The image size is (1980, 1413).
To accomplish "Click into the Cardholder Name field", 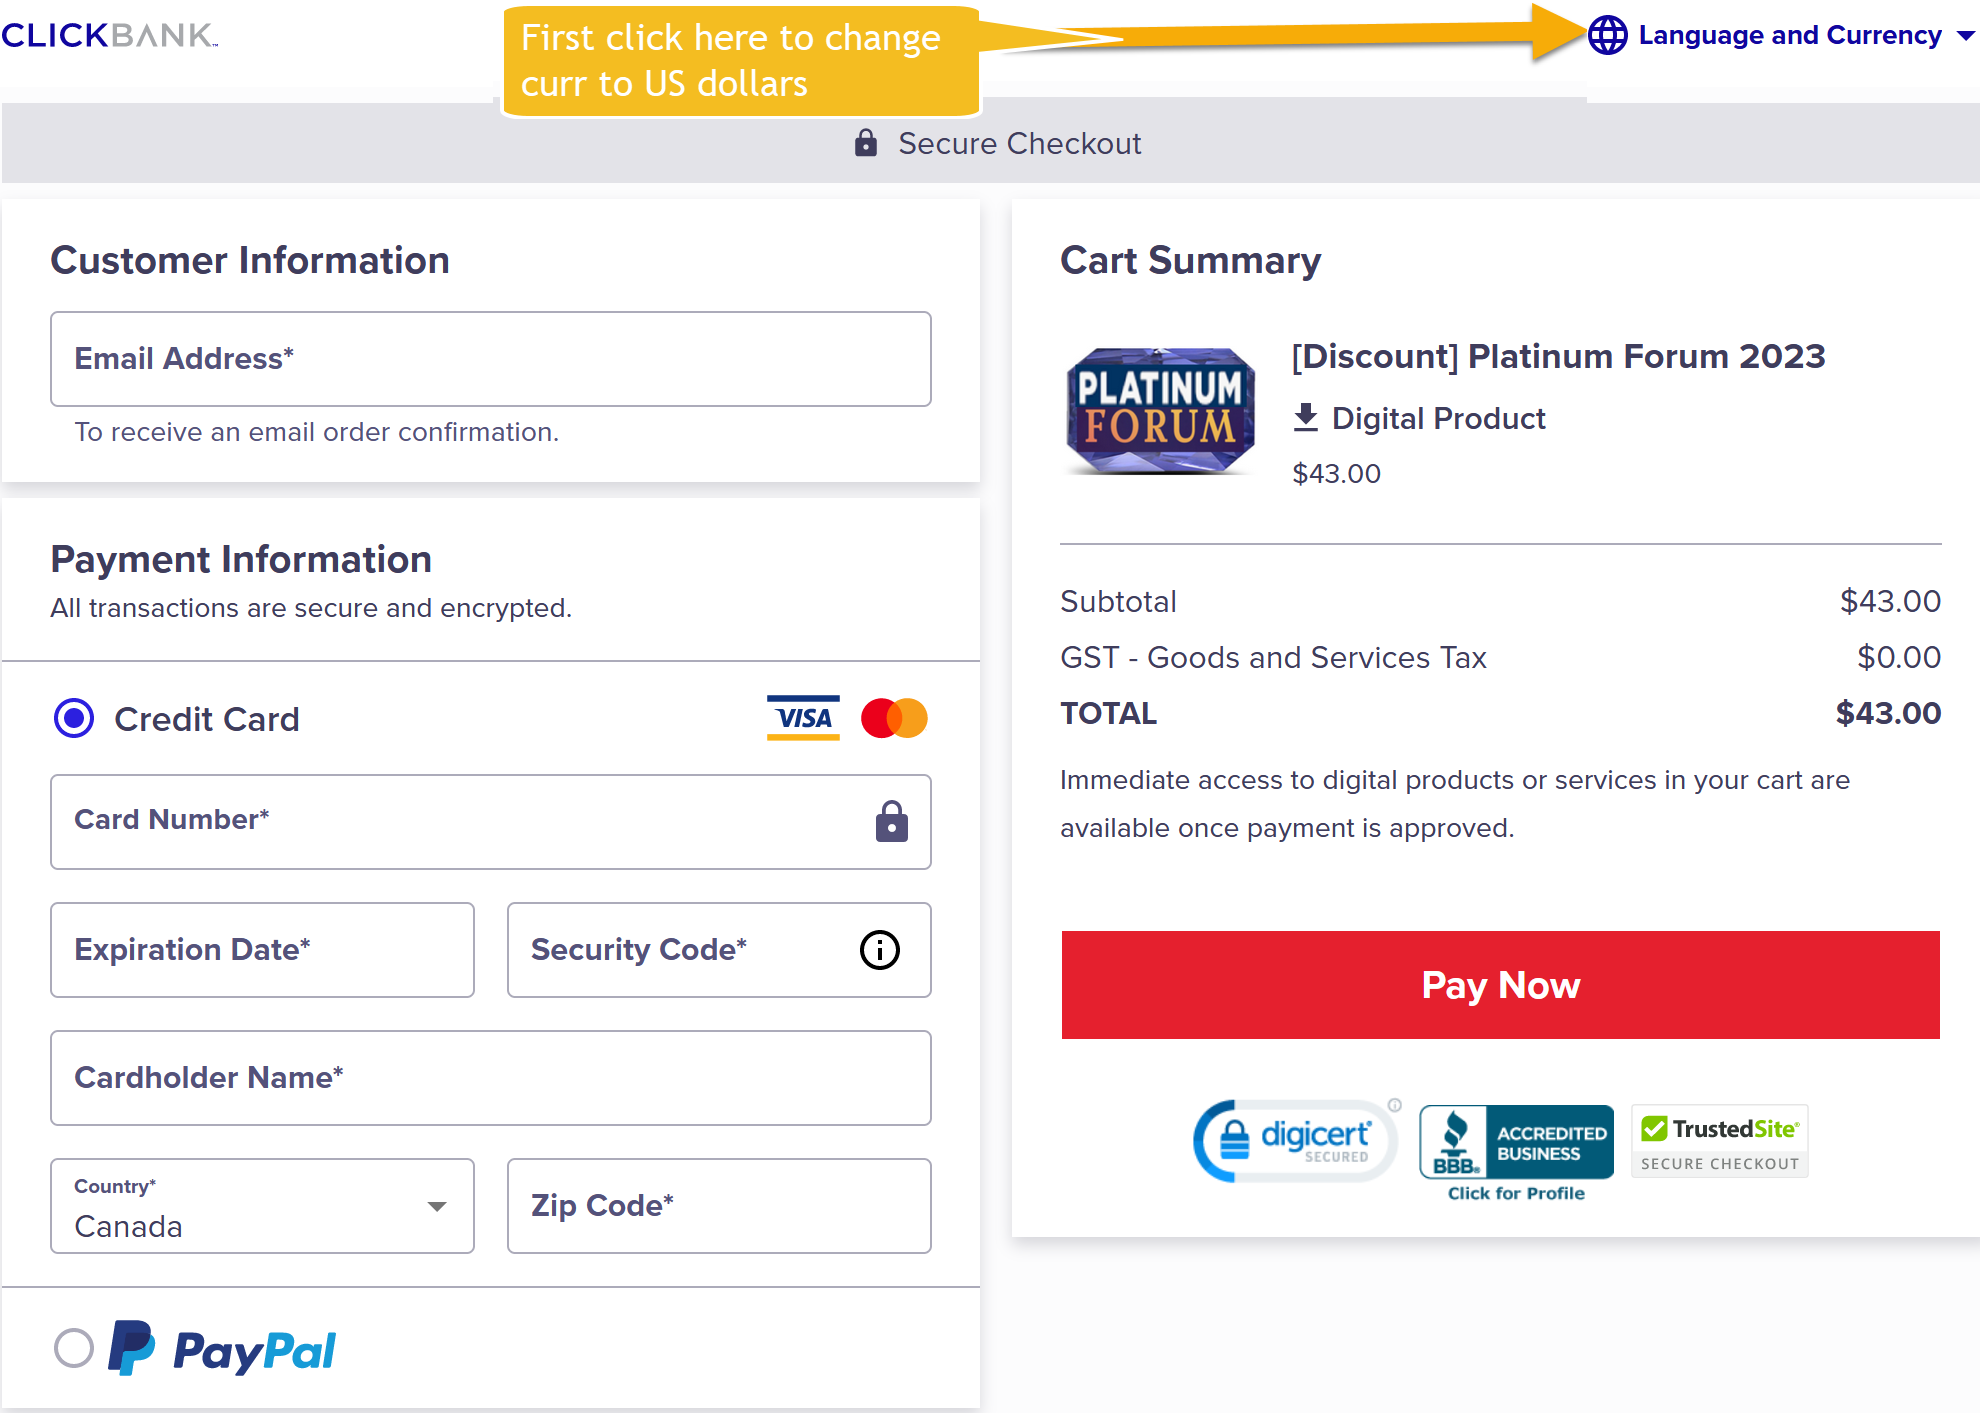I will click(490, 1078).
